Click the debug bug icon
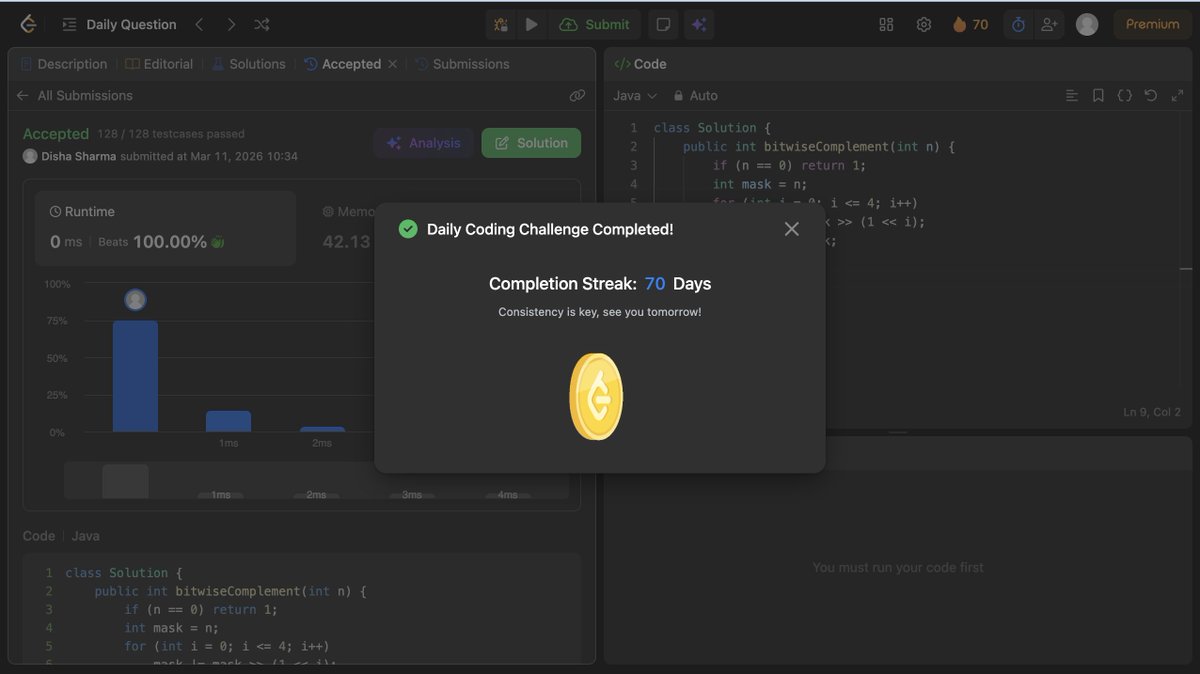Viewport: 1200px width, 674px height. pyautogui.click(x=501, y=24)
